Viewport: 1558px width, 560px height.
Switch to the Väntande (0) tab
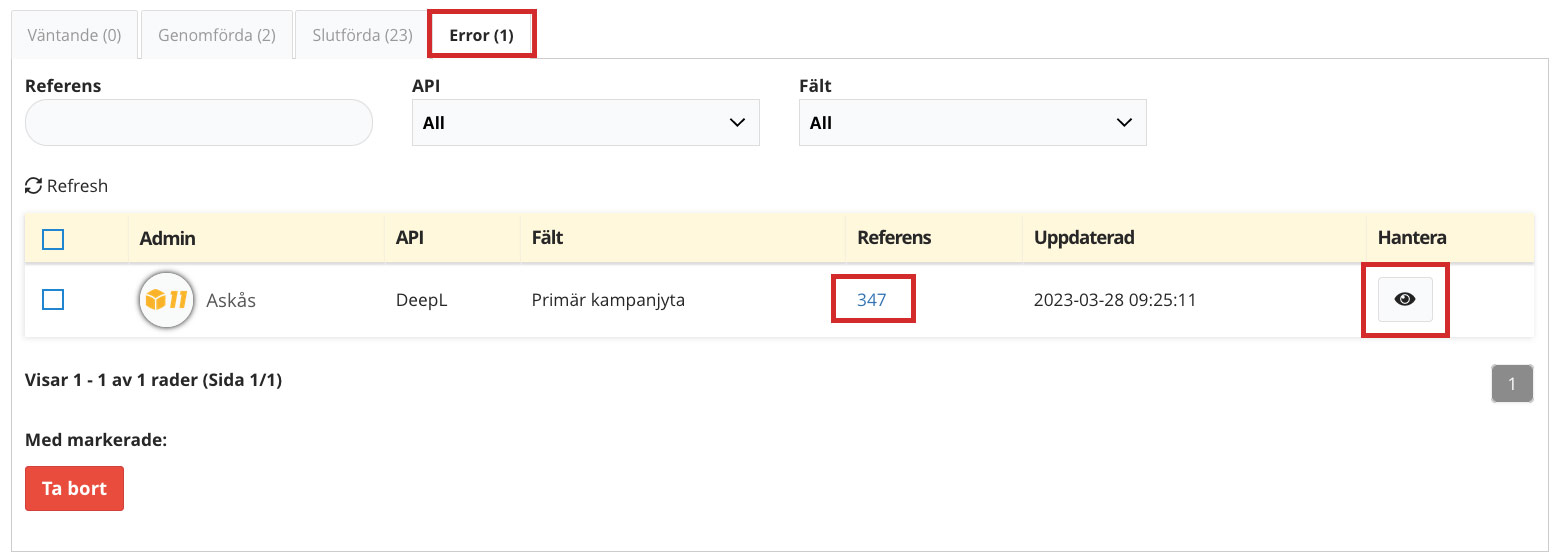point(74,35)
